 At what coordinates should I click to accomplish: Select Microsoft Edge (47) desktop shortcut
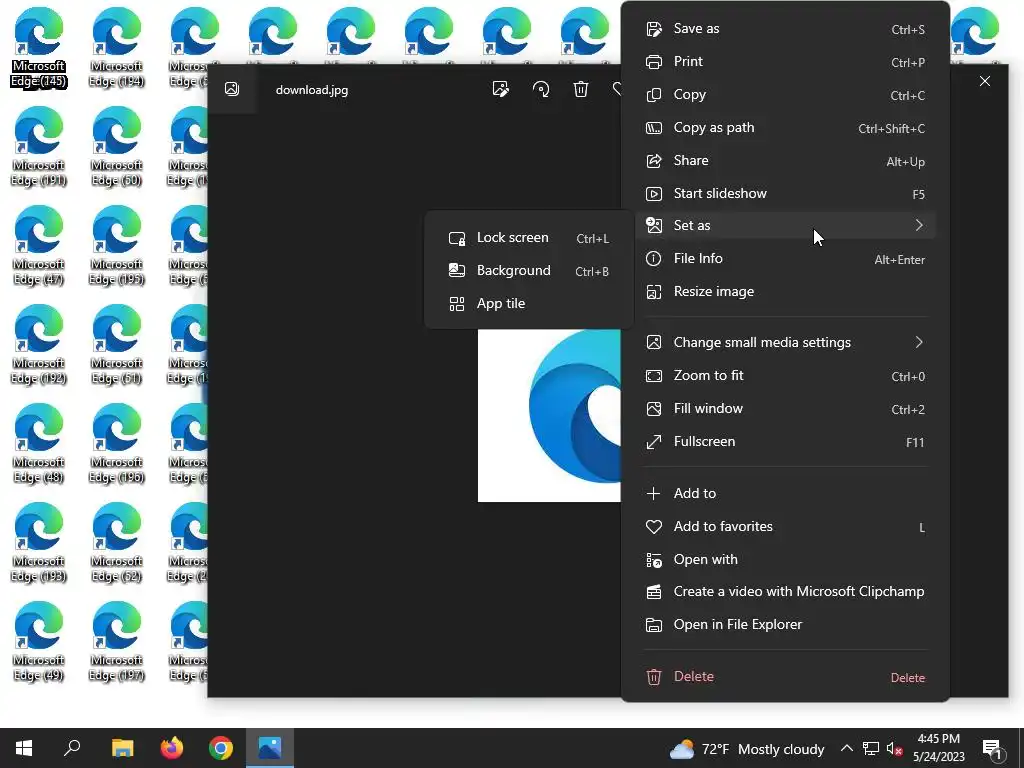[39, 245]
